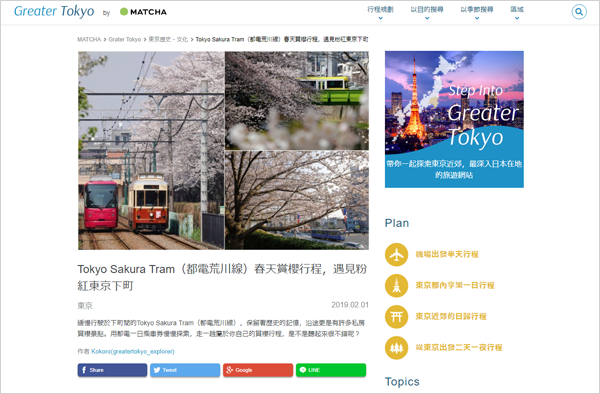Viewport: 600px width, 394px height.
Task: Click the Greater Tokyo site logo
Action: click(x=54, y=11)
